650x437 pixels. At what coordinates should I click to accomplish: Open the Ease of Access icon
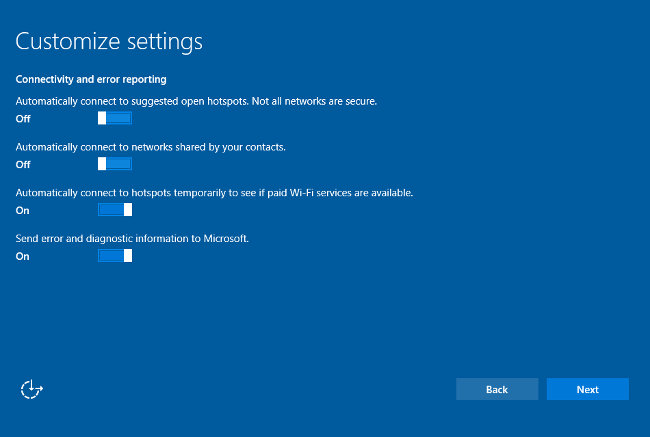(32, 389)
